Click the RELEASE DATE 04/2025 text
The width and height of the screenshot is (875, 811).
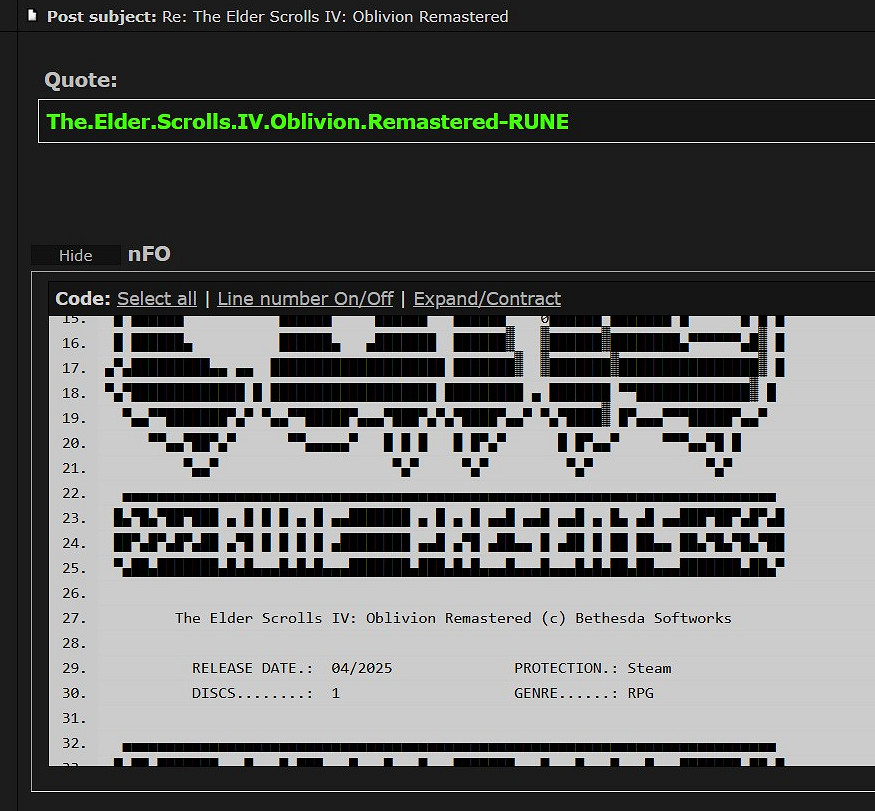point(292,668)
